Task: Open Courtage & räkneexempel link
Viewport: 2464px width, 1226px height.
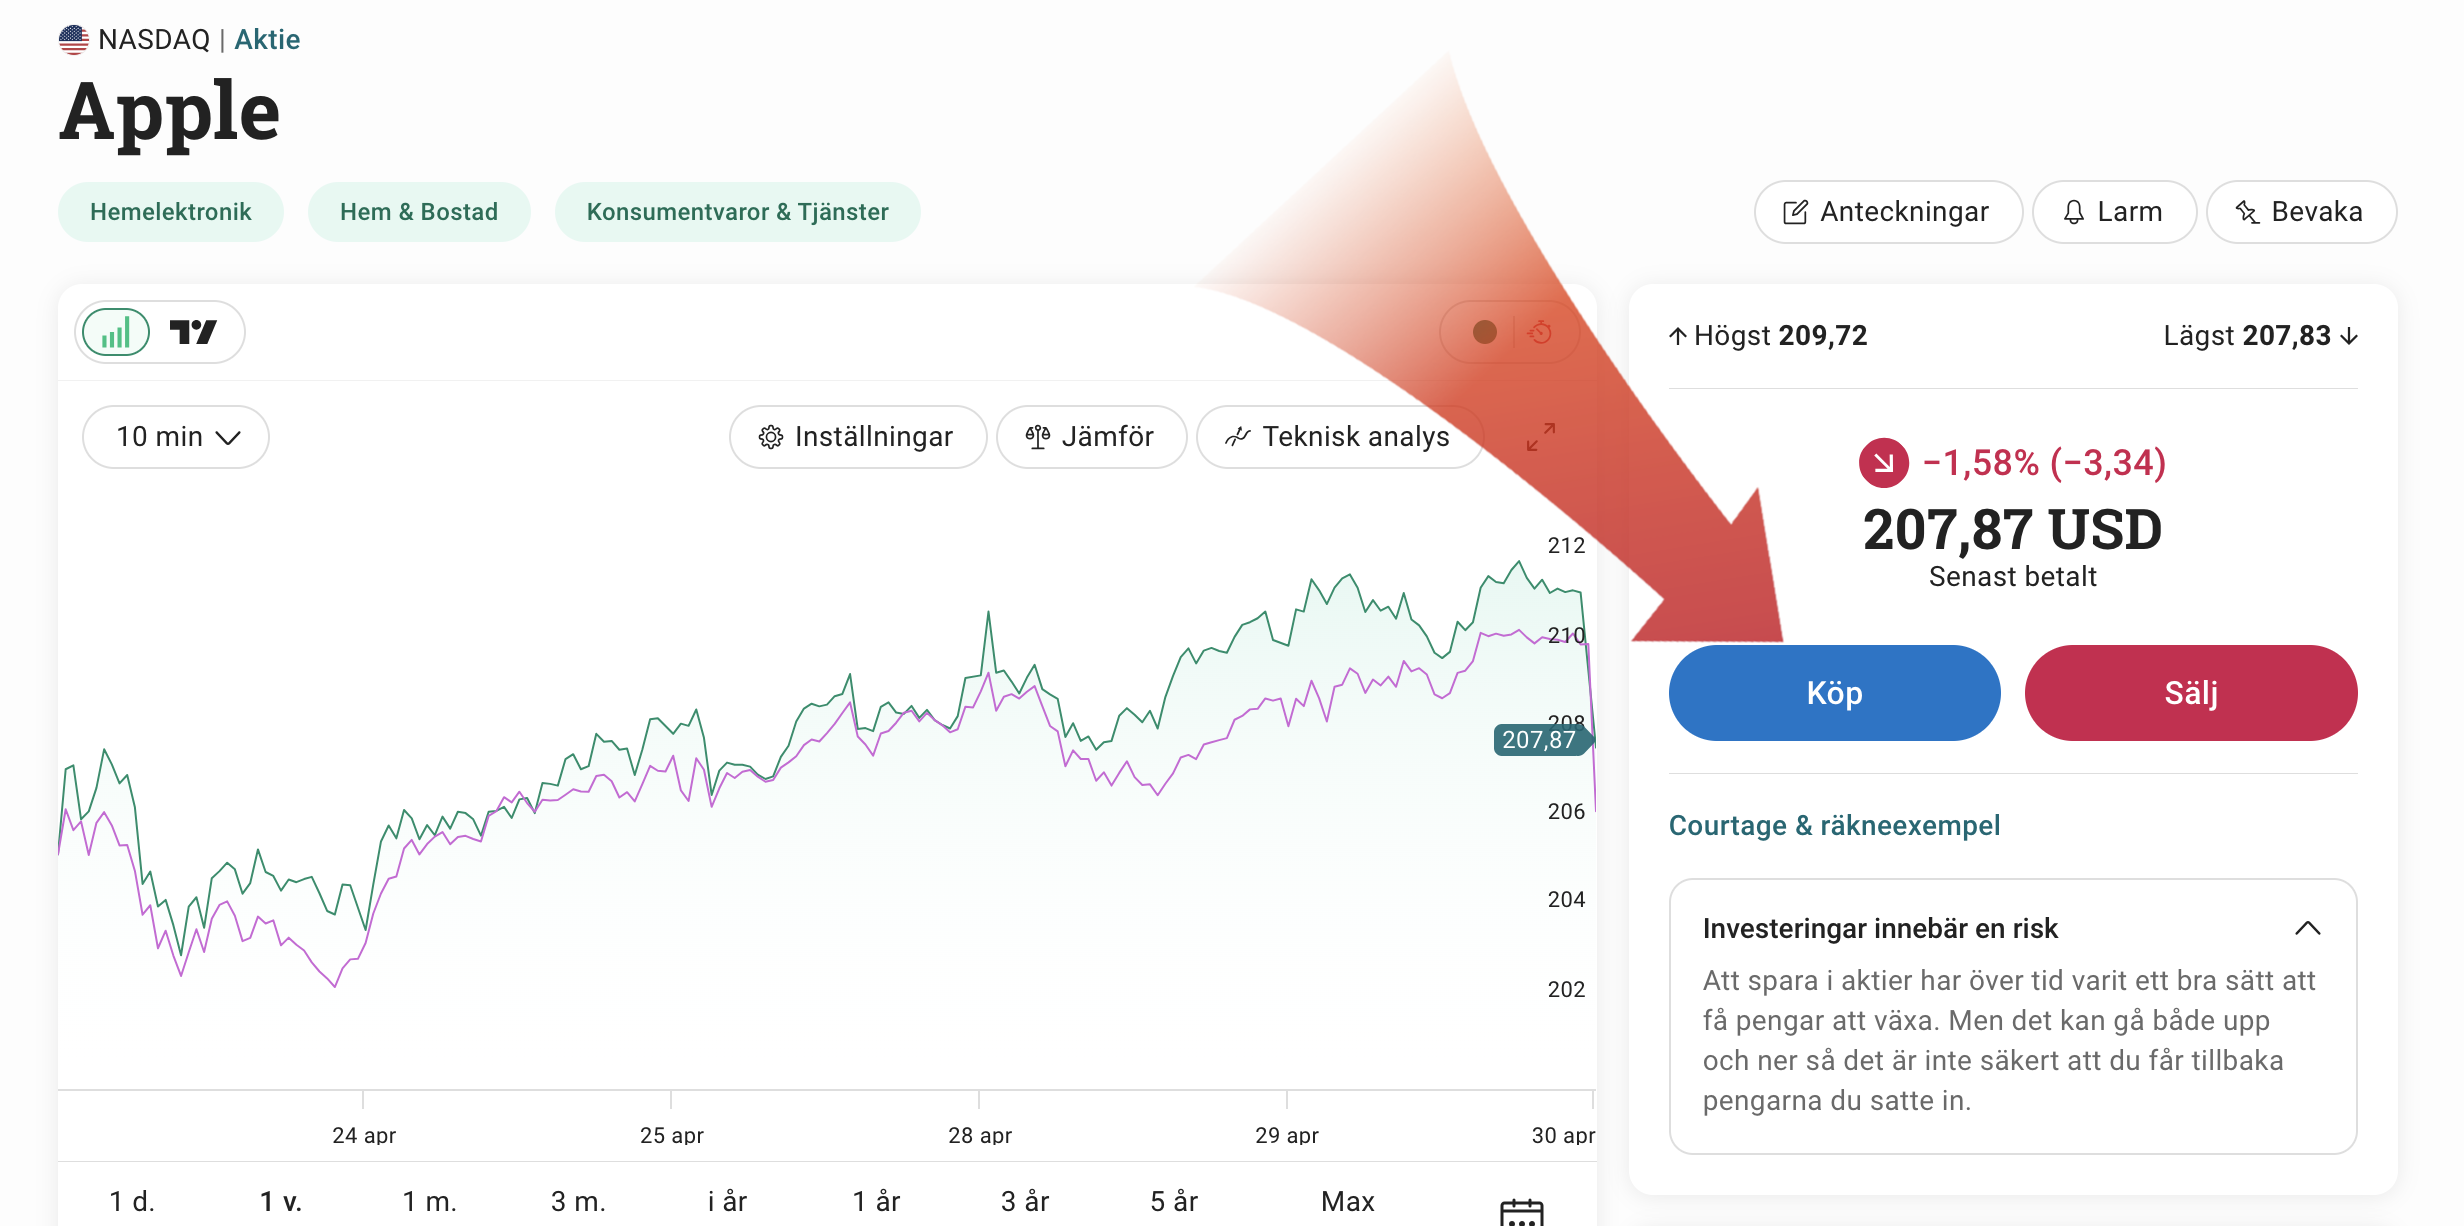Action: click(1834, 825)
